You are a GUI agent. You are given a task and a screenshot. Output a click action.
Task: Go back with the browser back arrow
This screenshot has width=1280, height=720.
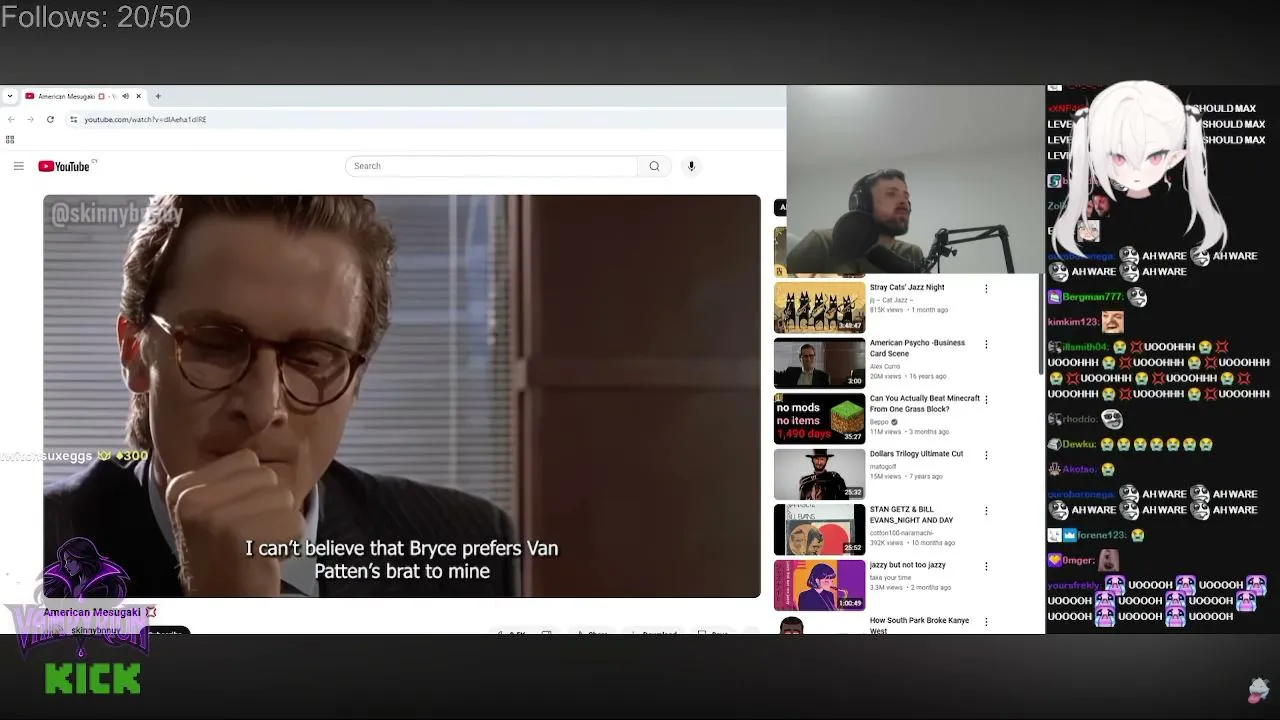pos(11,119)
